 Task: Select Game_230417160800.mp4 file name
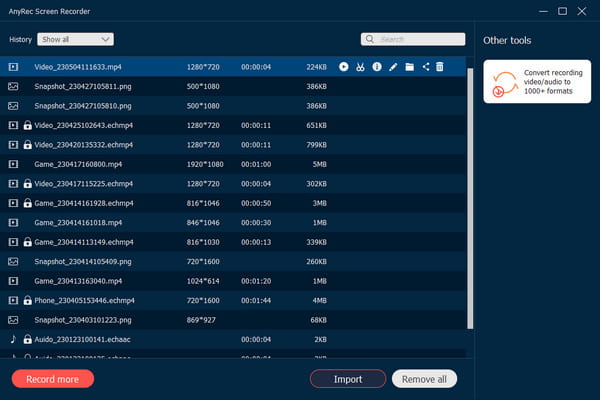(x=78, y=164)
